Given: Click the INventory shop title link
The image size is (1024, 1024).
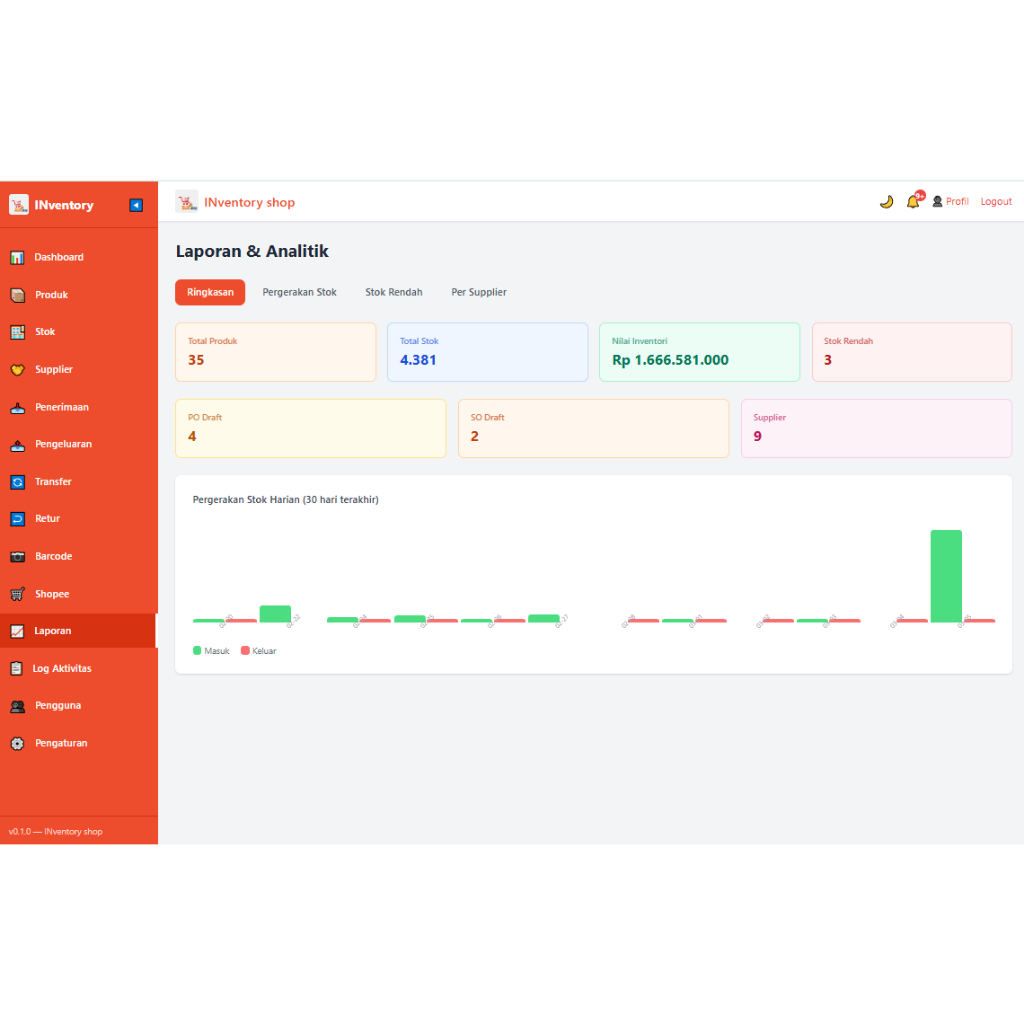Looking at the screenshot, I should (249, 202).
